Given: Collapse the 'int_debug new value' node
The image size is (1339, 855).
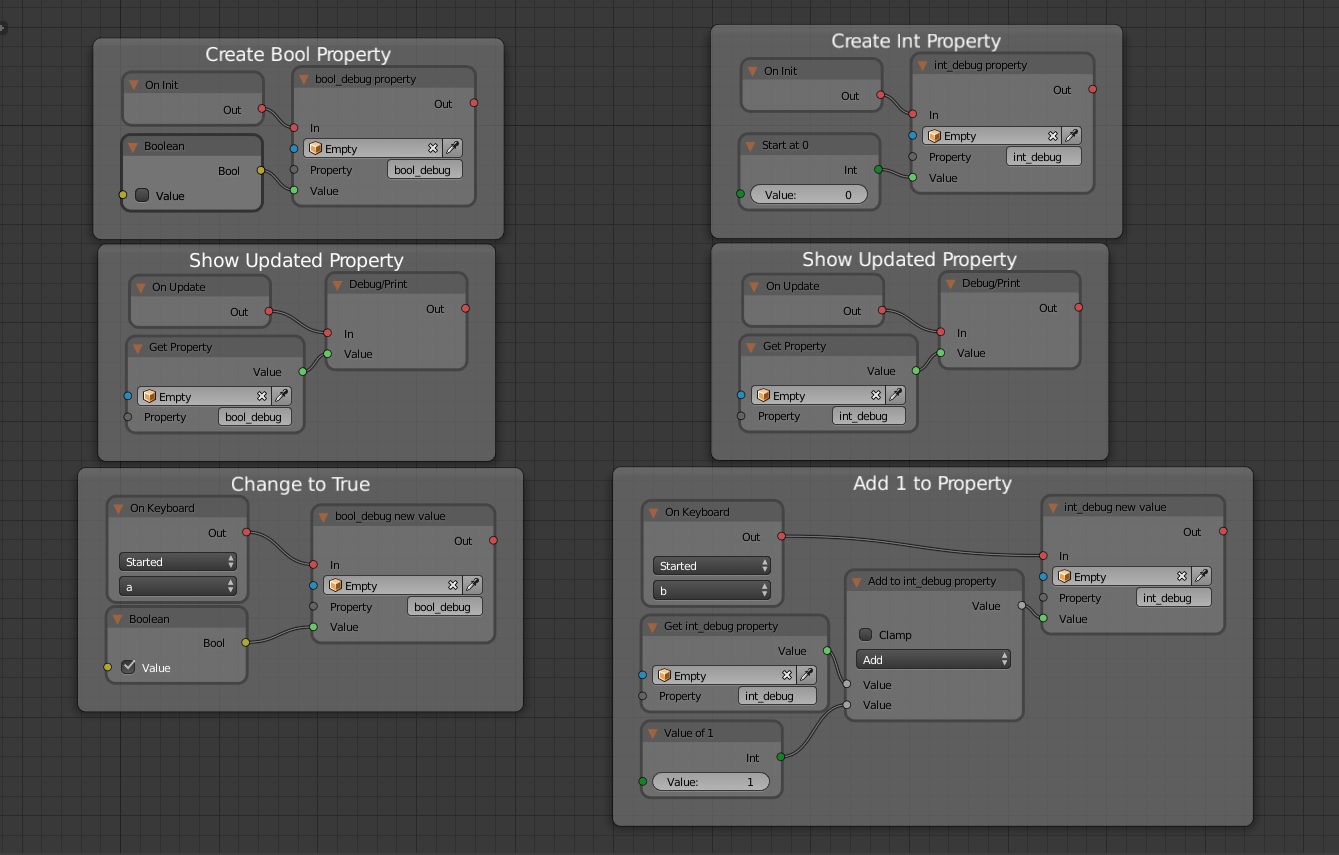Looking at the screenshot, I should click(1053, 507).
